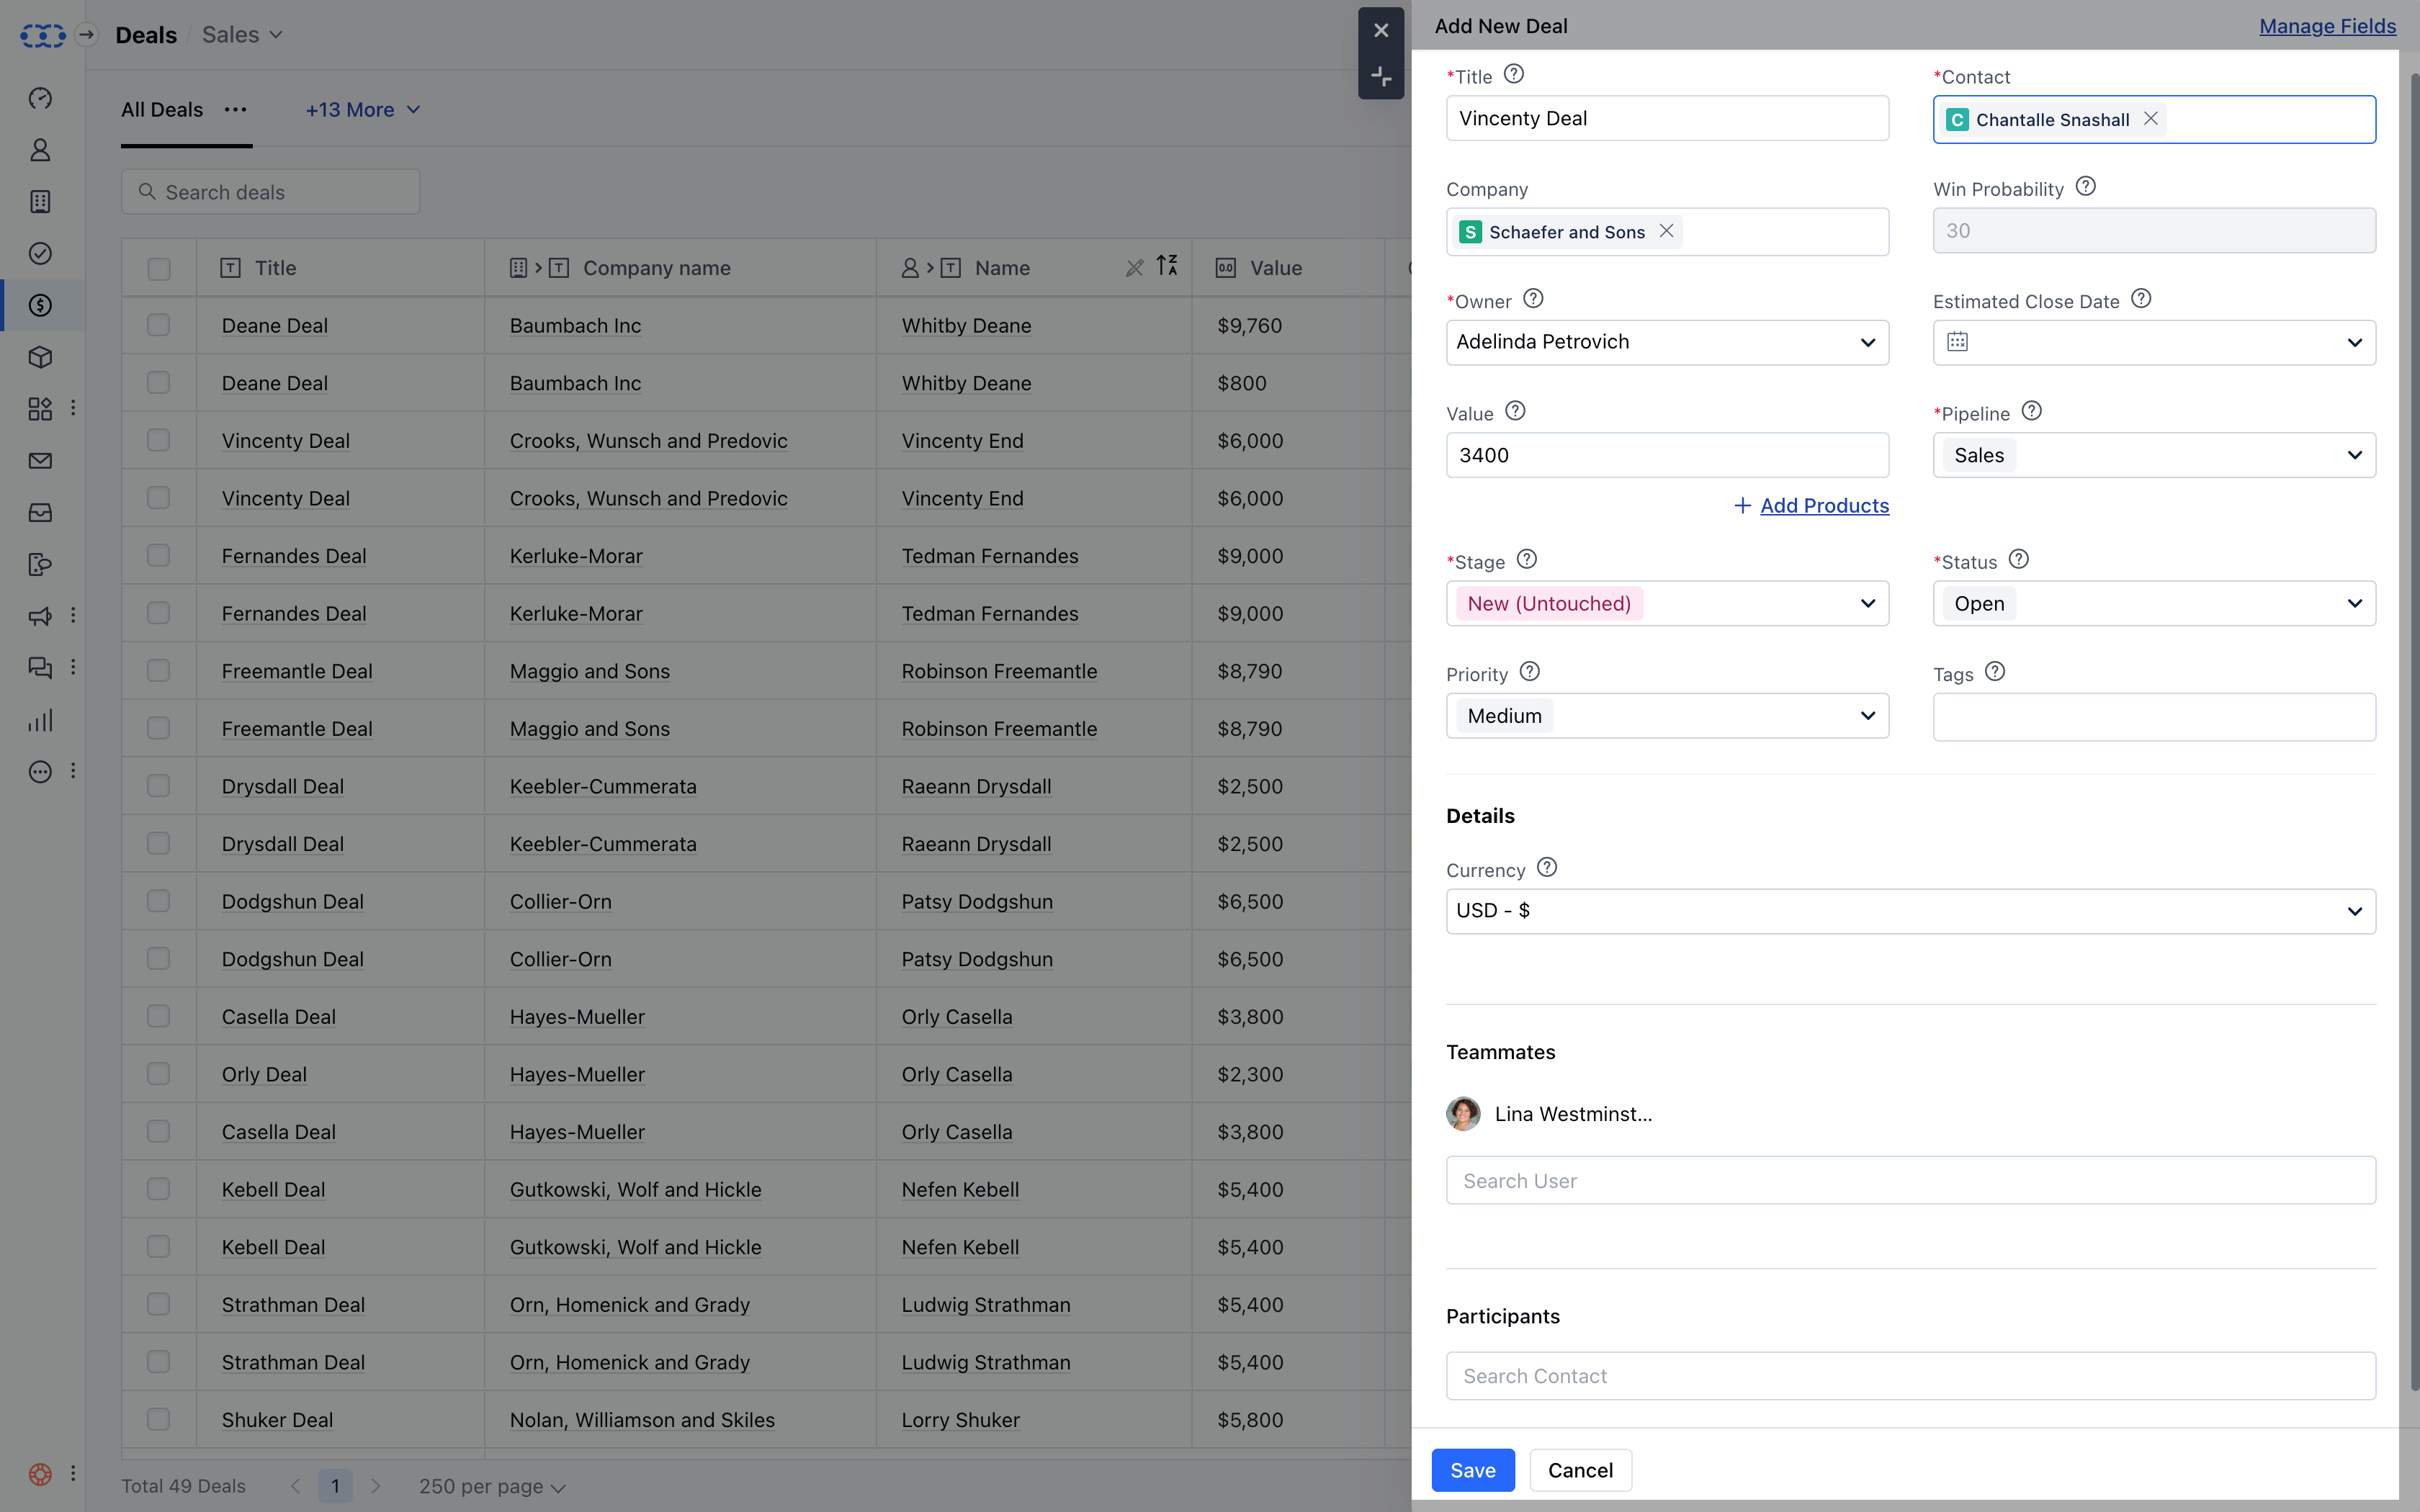Check the first Fernandes Deal row checkbox
The width and height of the screenshot is (2420, 1512).
tap(159, 555)
